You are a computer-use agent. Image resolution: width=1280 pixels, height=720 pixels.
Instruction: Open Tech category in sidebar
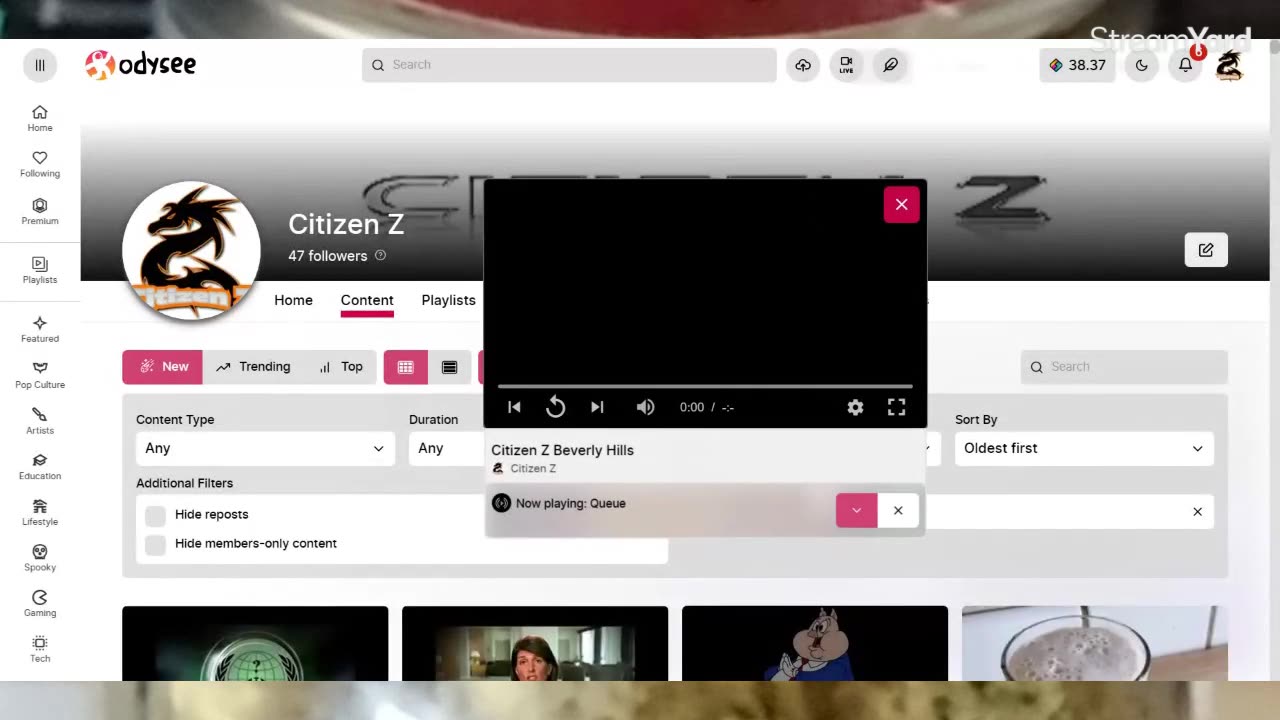point(40,650)
